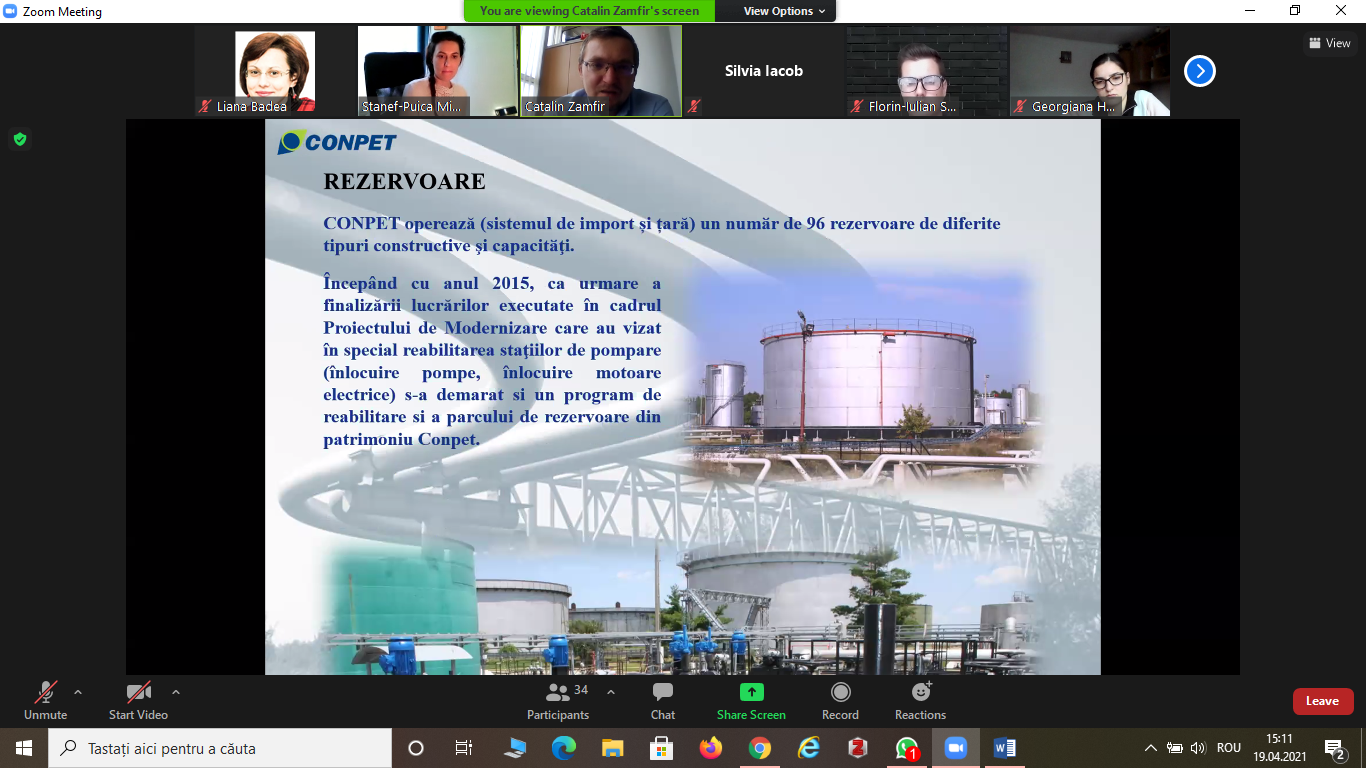Expand participants options chevron

611,692
